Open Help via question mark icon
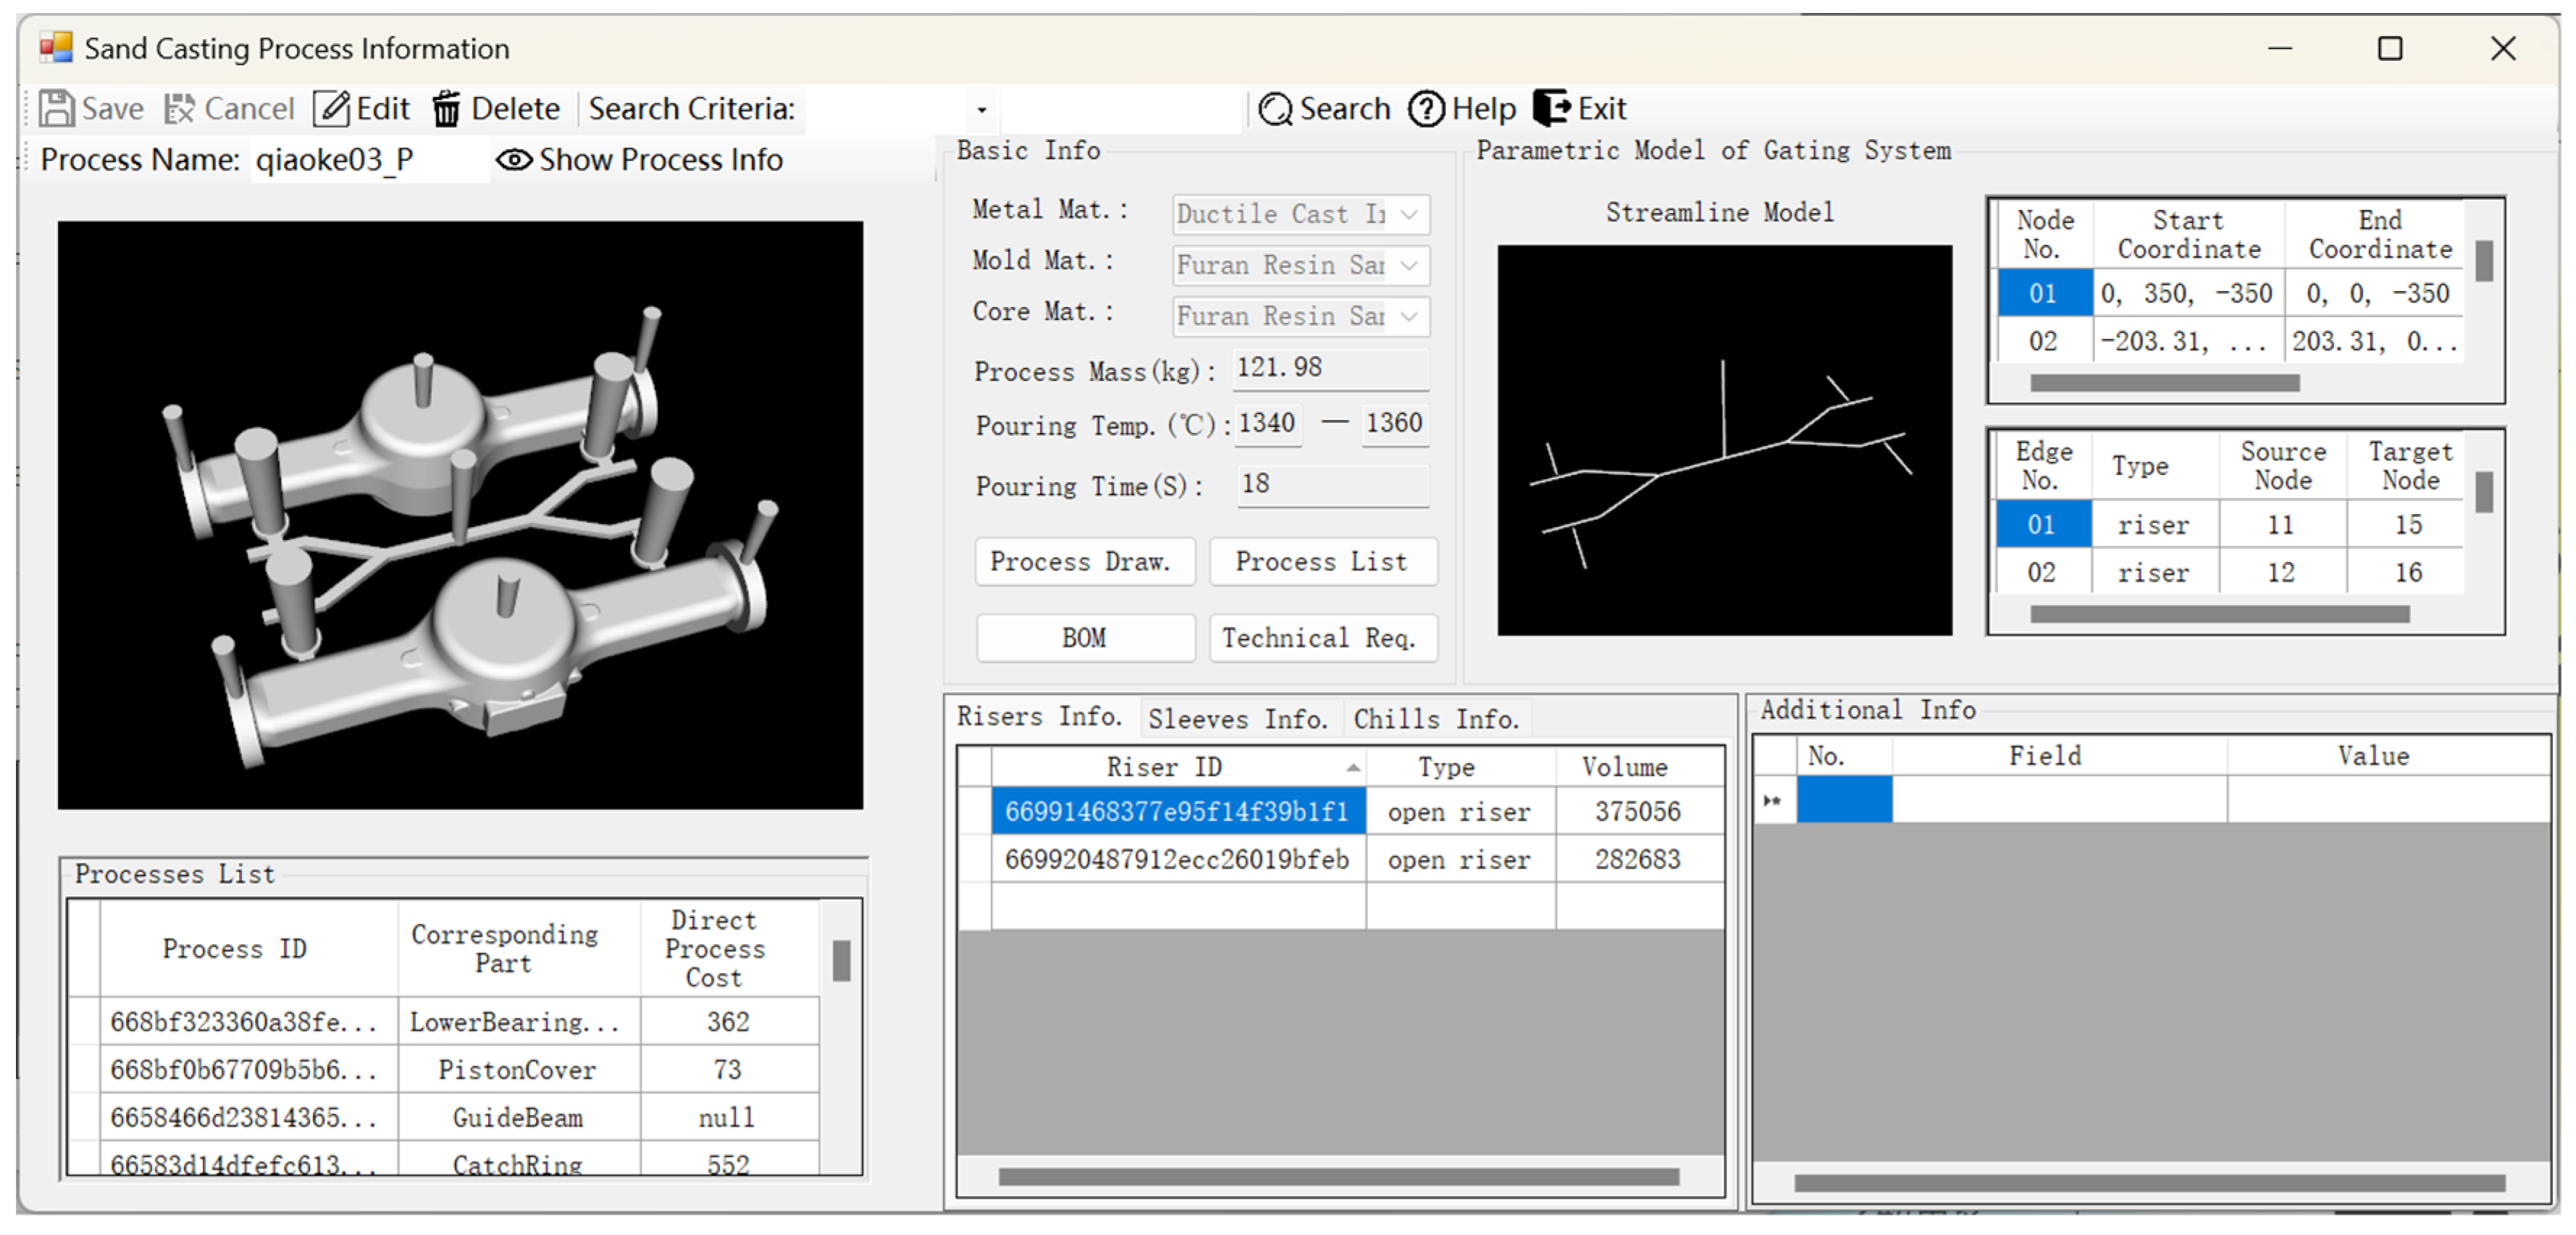Screen dimensions: 2576x1235 (x=1426, y=108)
